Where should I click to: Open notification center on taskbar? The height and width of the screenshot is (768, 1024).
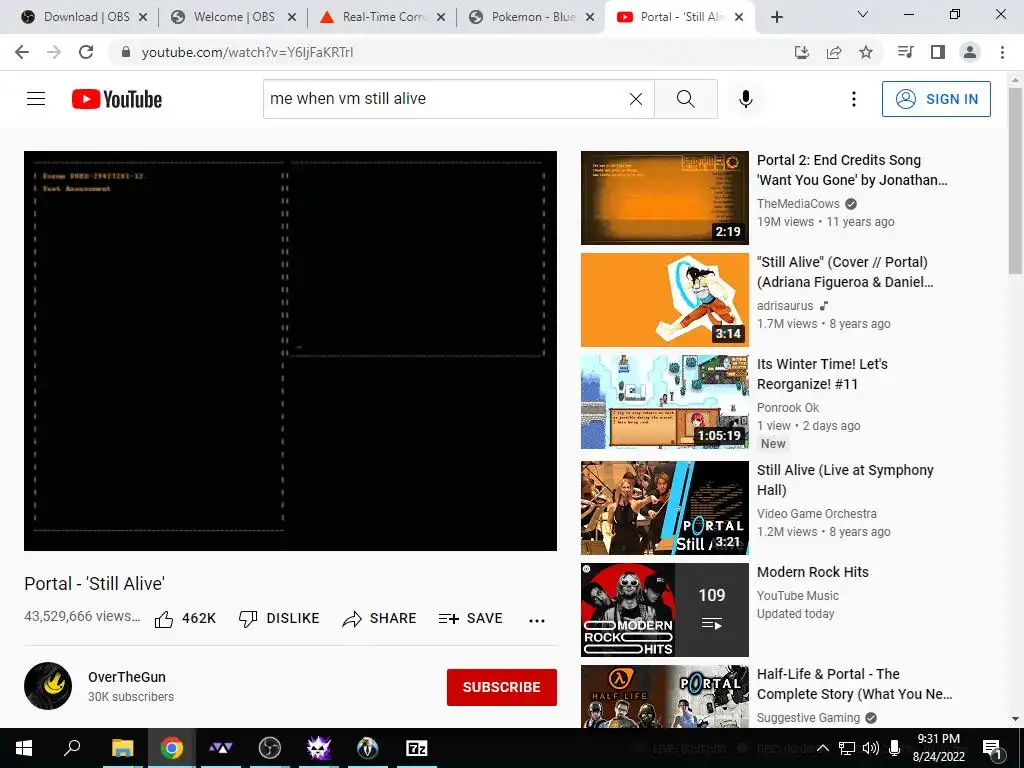coord(992,748)
